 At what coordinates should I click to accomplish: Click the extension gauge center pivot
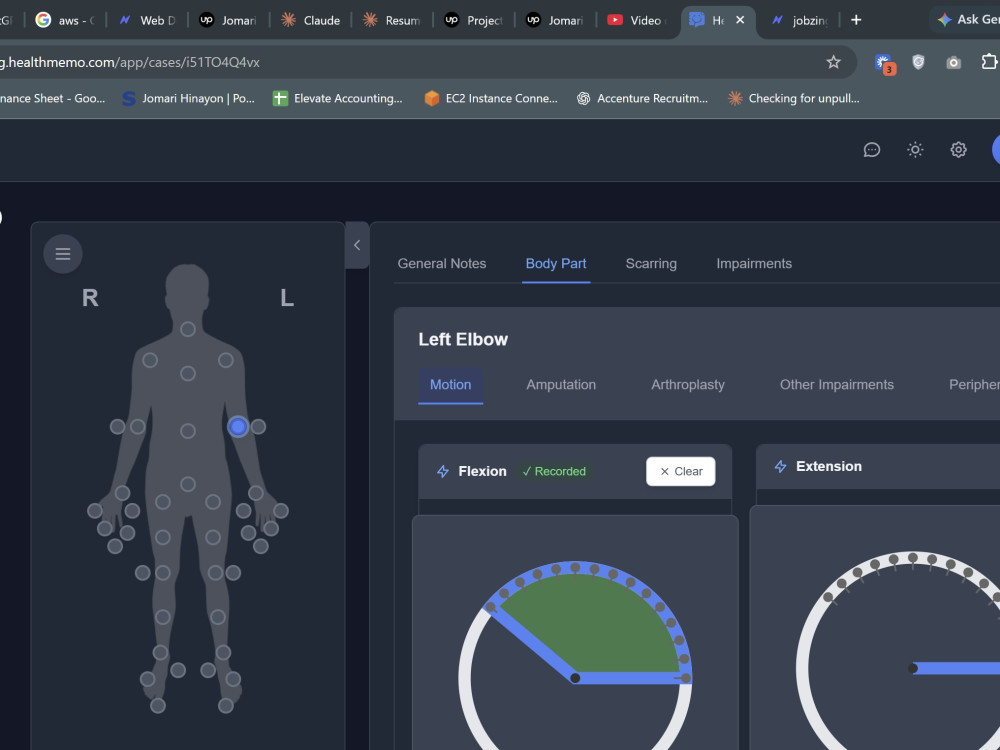[x=913, y=668]
